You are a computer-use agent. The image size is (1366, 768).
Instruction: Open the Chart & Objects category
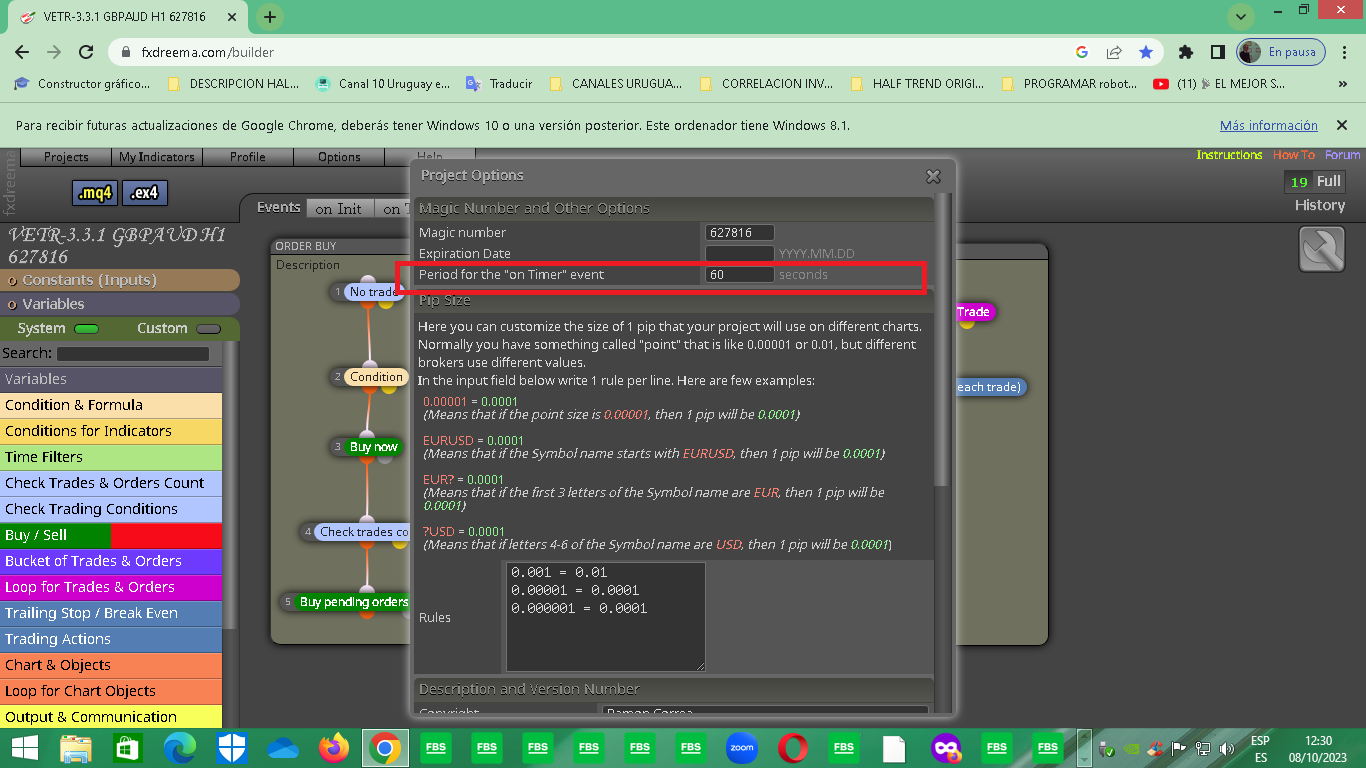[111, 665]
